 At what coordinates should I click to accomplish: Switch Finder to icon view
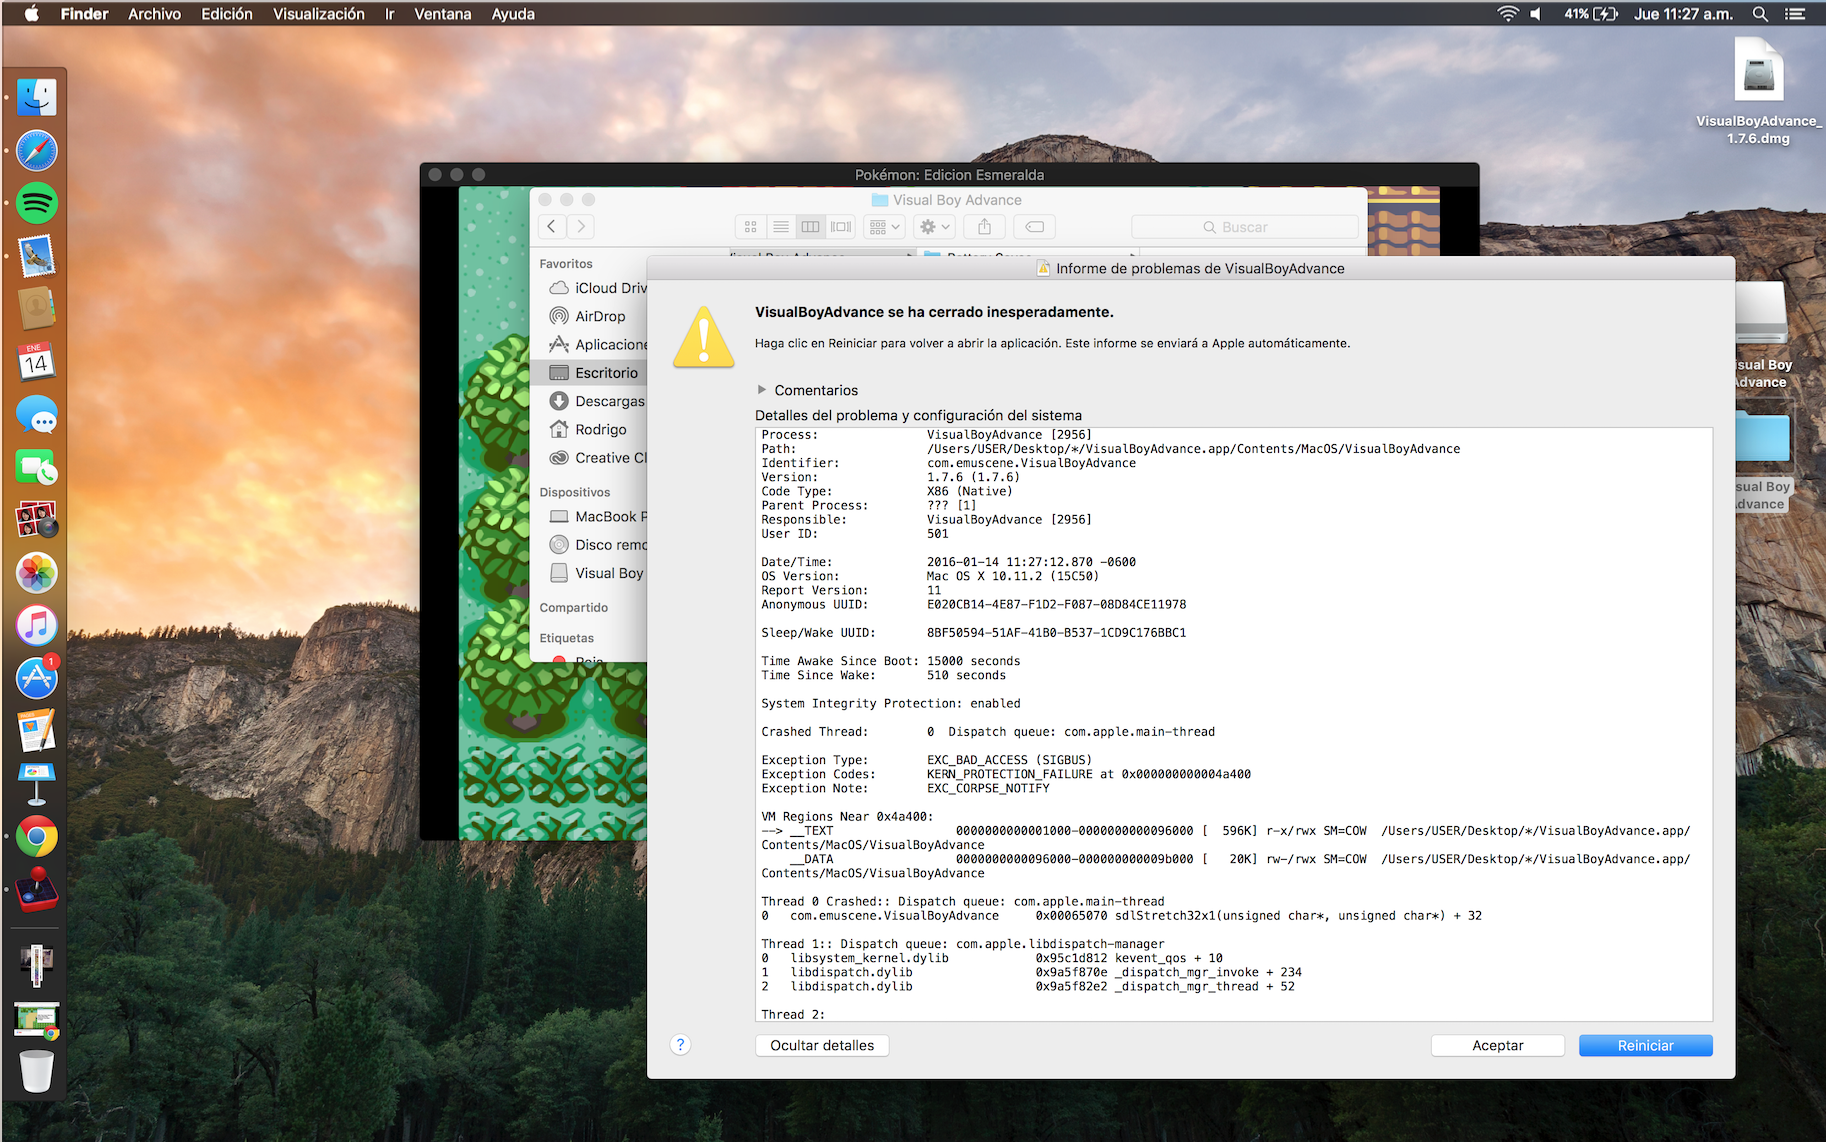point(751,227)
